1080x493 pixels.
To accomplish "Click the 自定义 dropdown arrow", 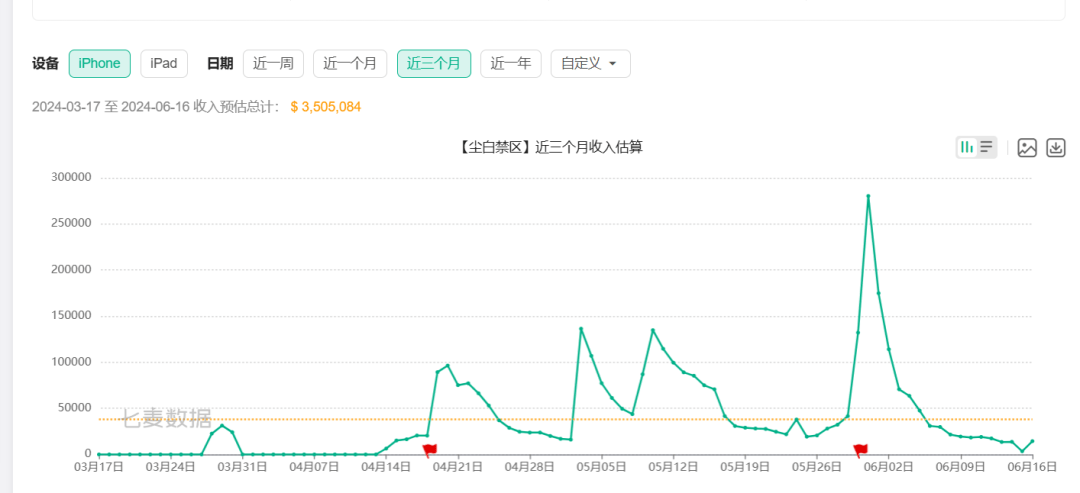I will tap(612, 64).
